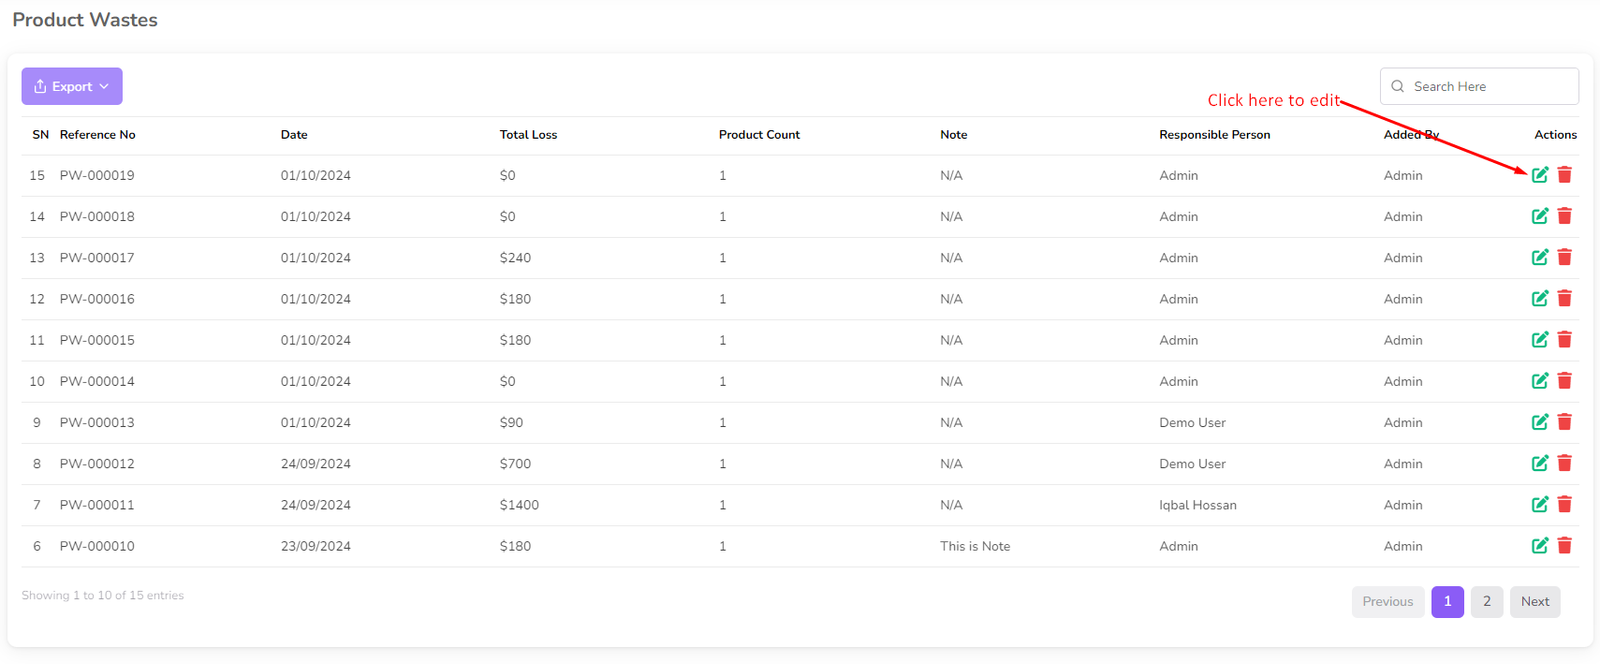This screenshot has height=664, width=1600.
Task: Delete the PW-000010 waste record
Action: (x=1564, y=545)
